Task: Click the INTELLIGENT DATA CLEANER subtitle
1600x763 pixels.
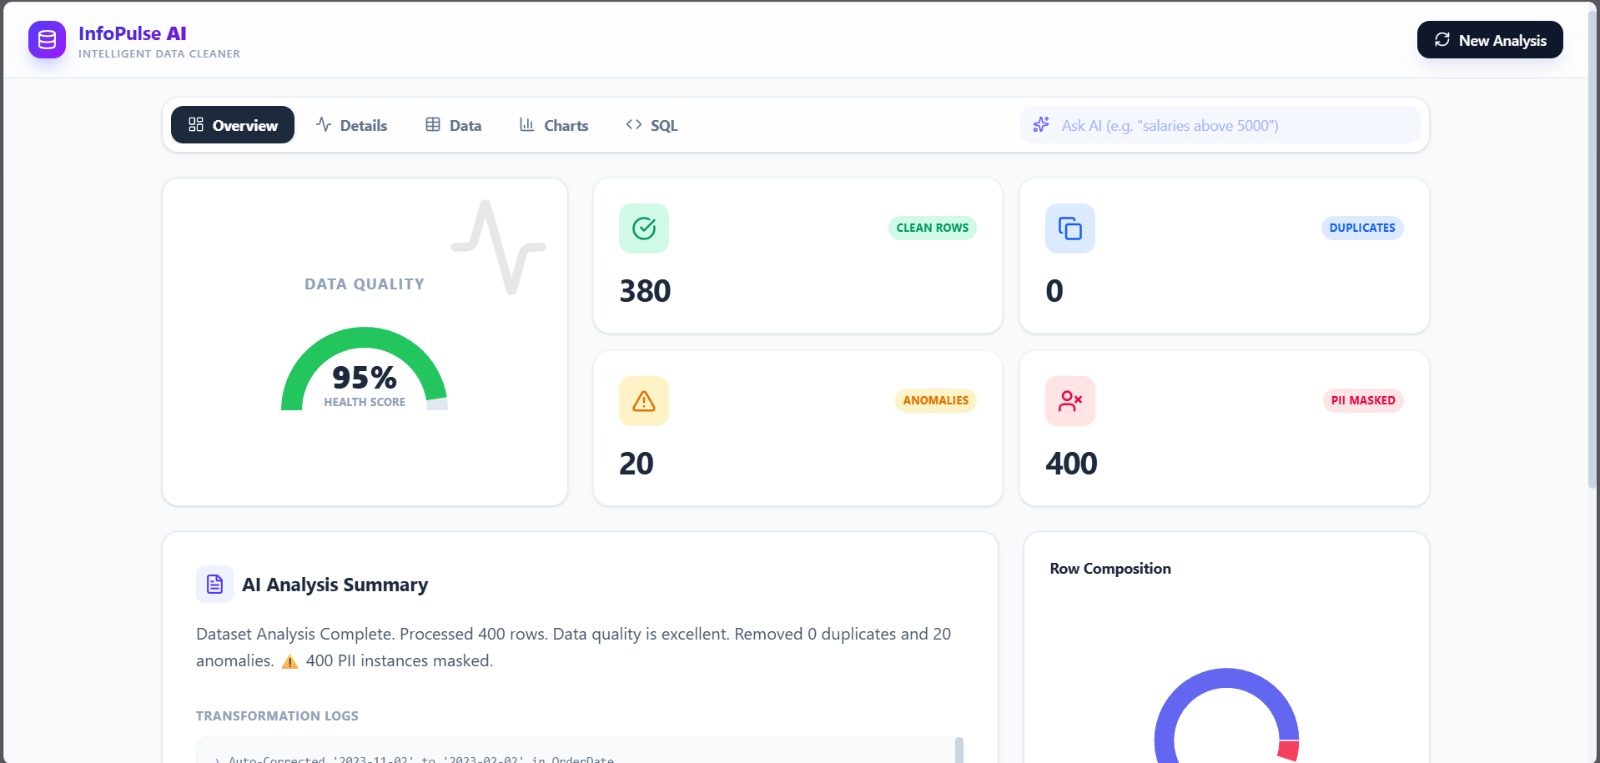Action: coord(159,54)
